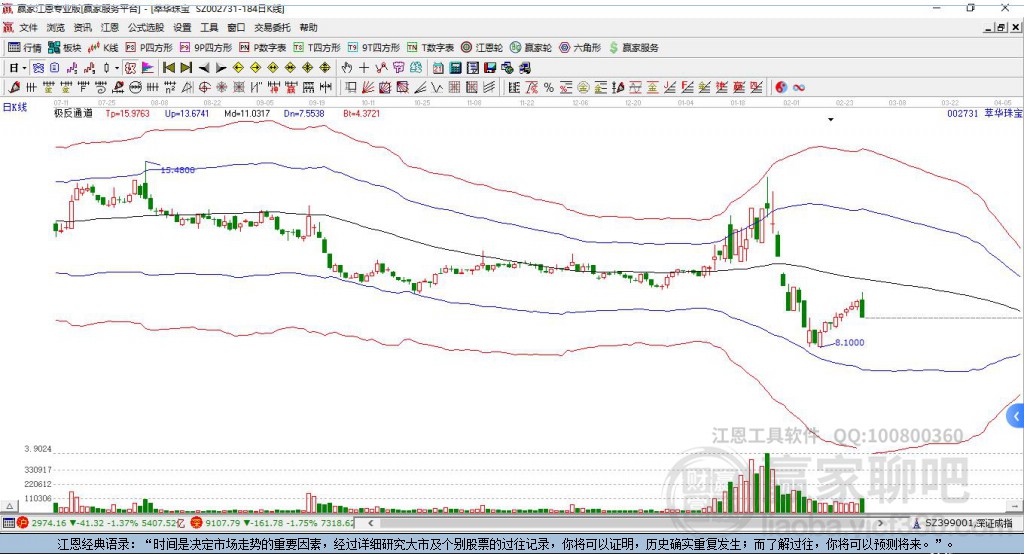Click stock code 002731 萃华珠宝
This screenshot has height=554, width=1024.
point(985,114)
